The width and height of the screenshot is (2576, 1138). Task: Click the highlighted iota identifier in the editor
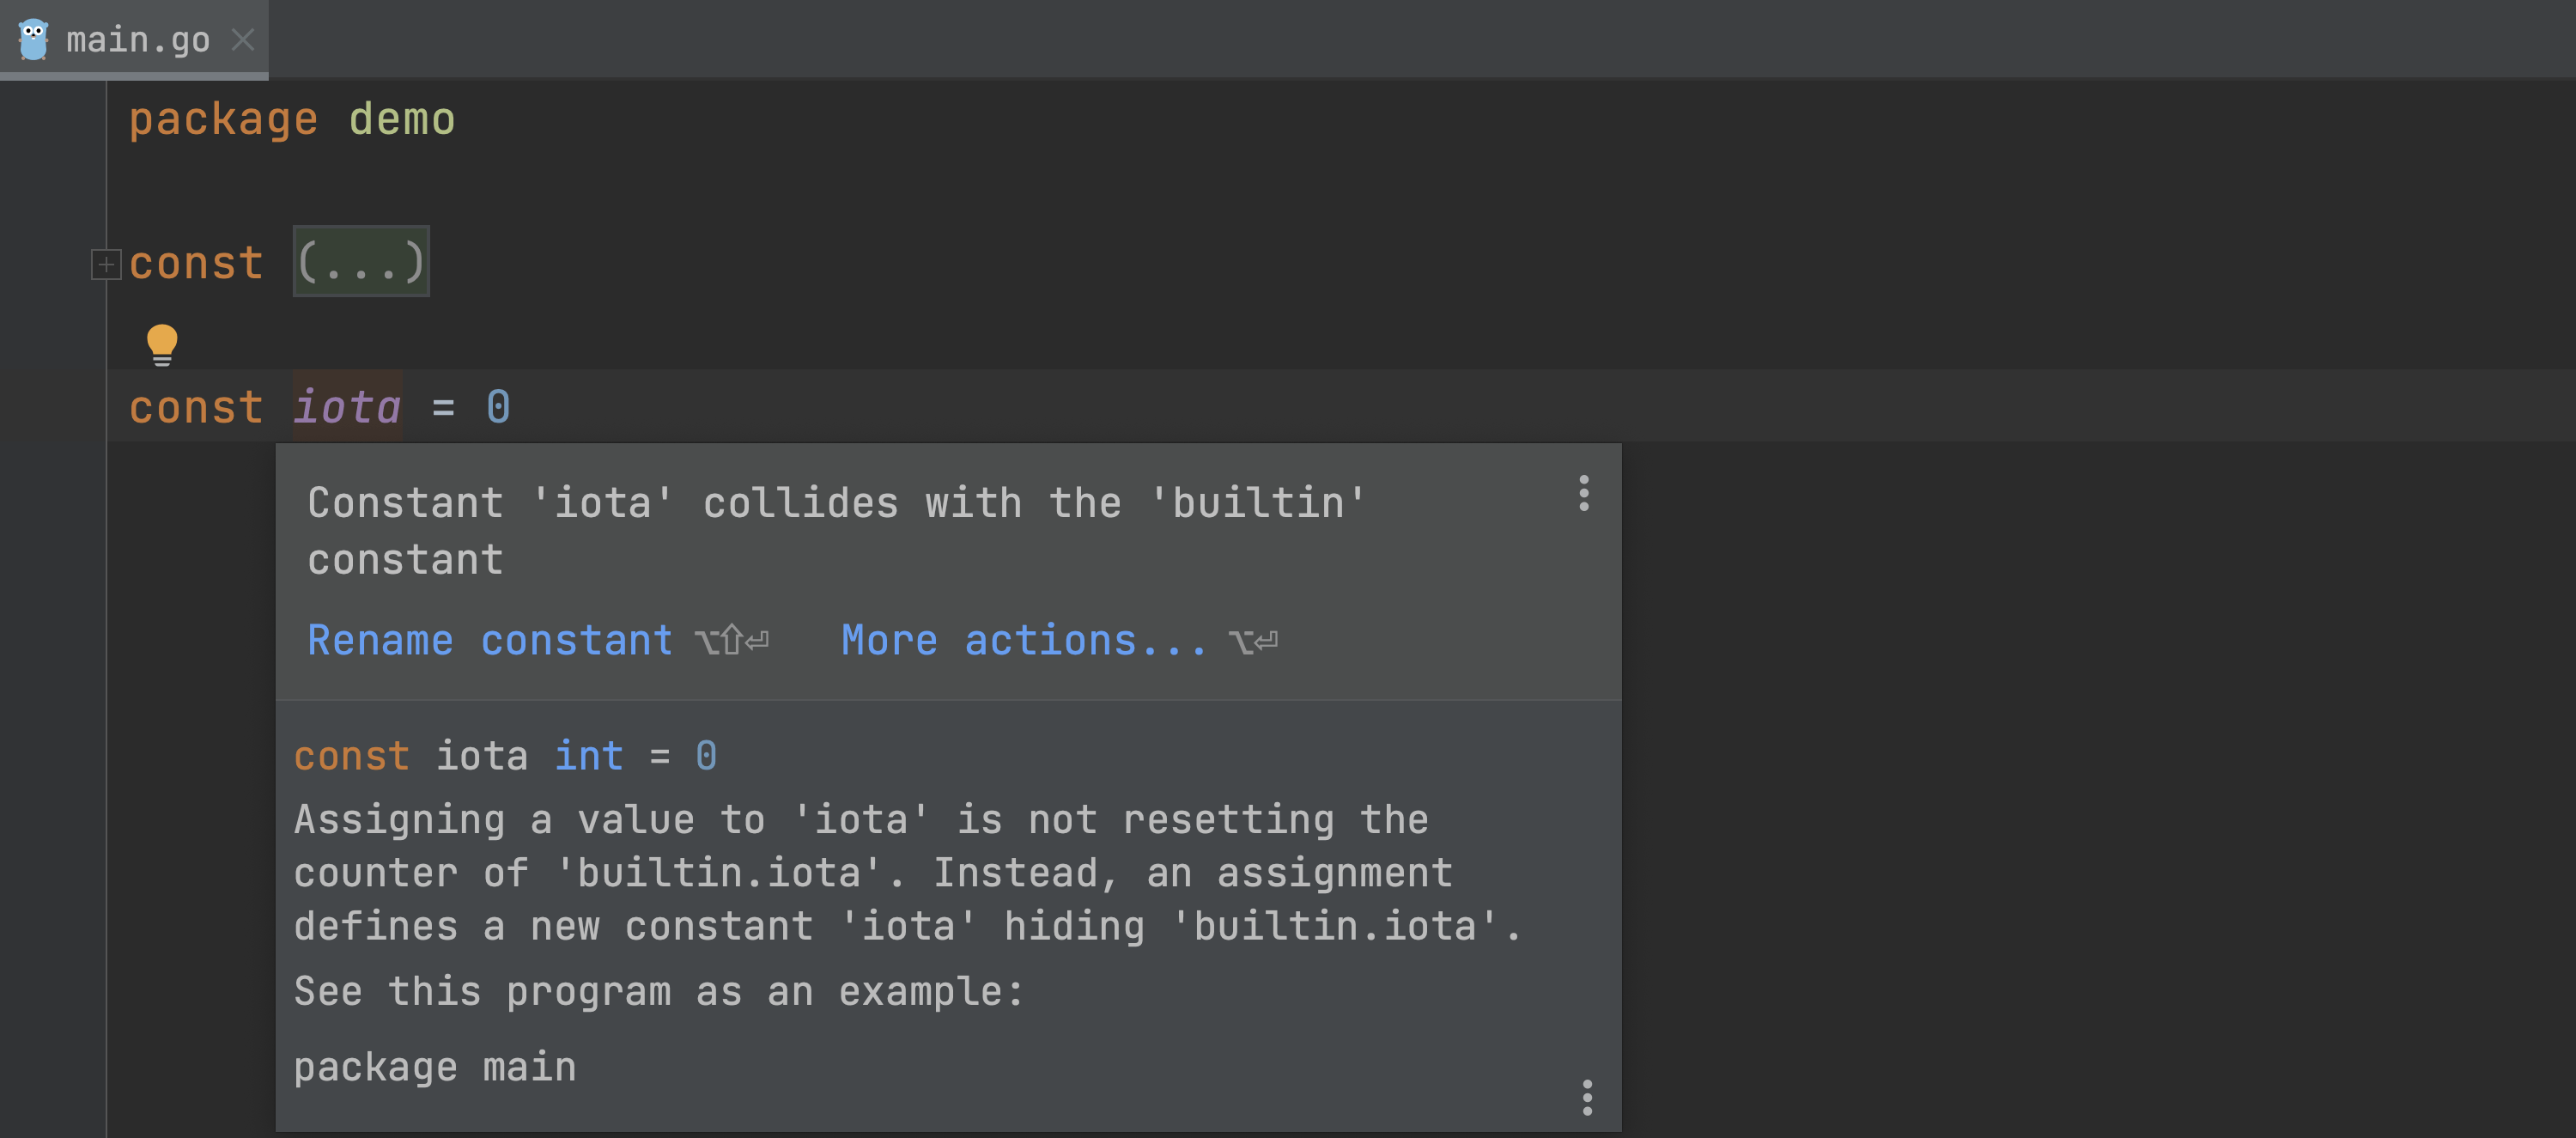click(347, 407)
